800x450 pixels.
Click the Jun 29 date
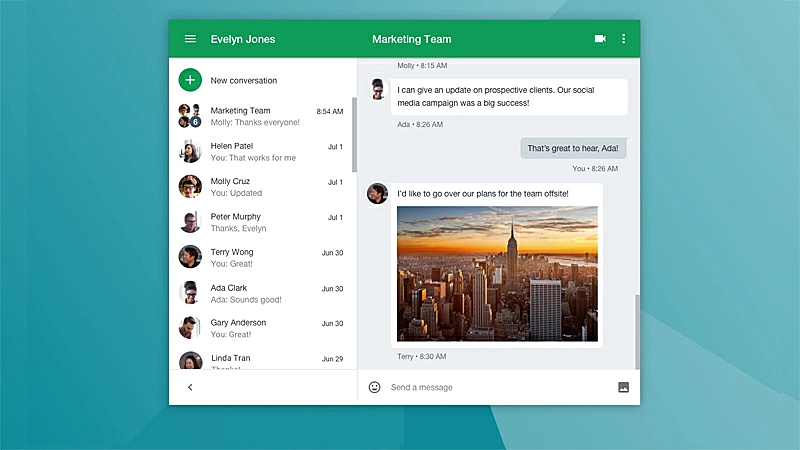[x=332, y=359]
